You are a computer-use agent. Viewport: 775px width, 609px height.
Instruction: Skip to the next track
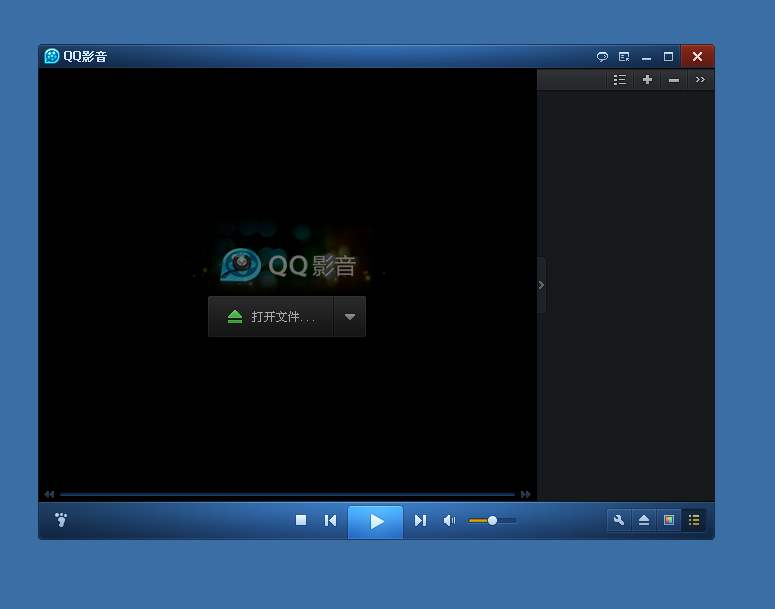(420, 520)
